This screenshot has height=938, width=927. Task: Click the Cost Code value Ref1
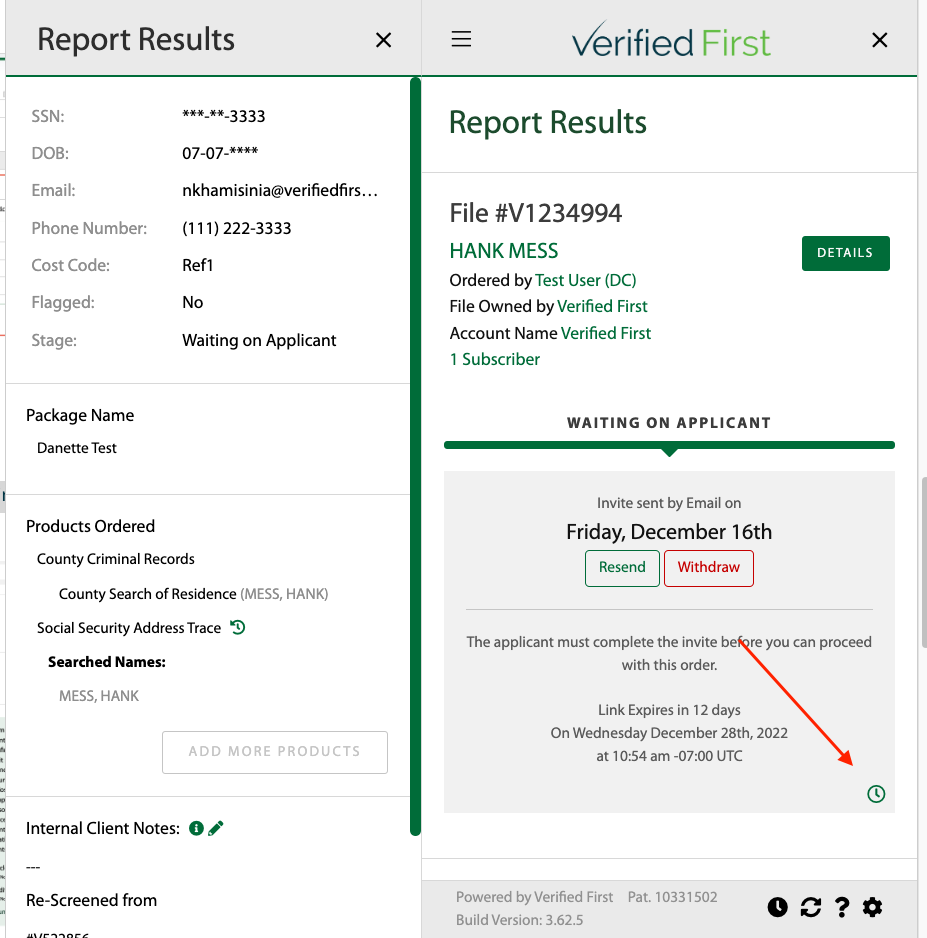(197, 265)
